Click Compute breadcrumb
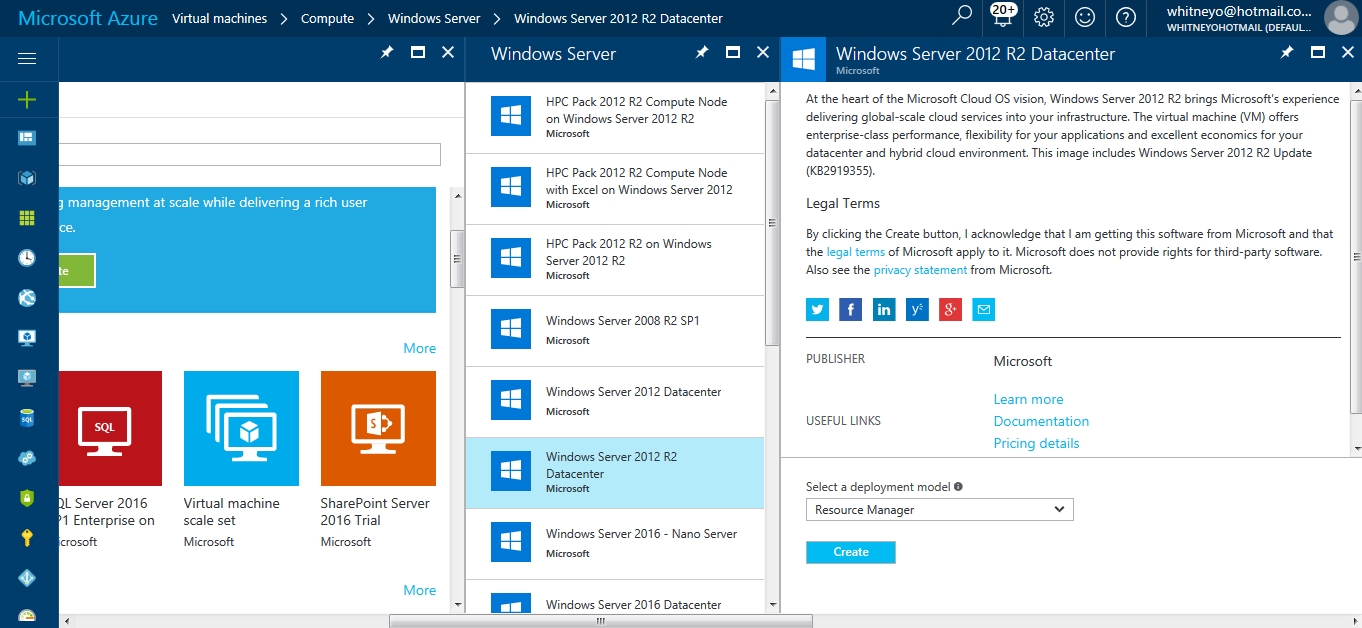This screenshot has width=1362, height=628. tap(328, 18)
